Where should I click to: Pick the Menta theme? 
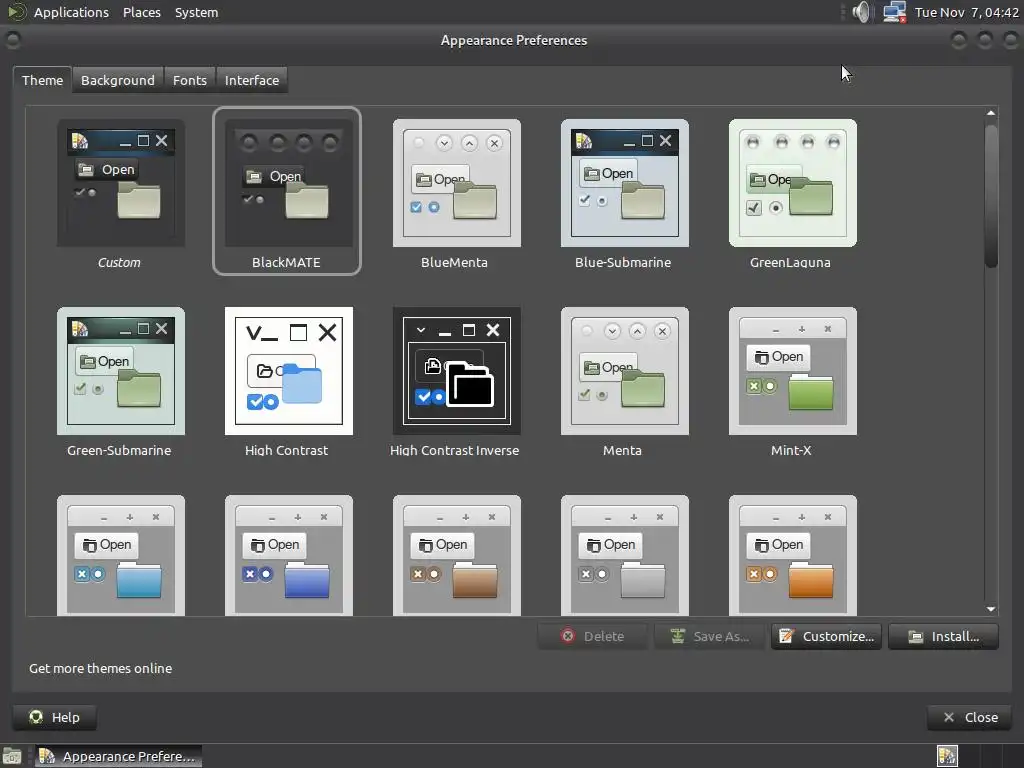click(x=624, y=371)
